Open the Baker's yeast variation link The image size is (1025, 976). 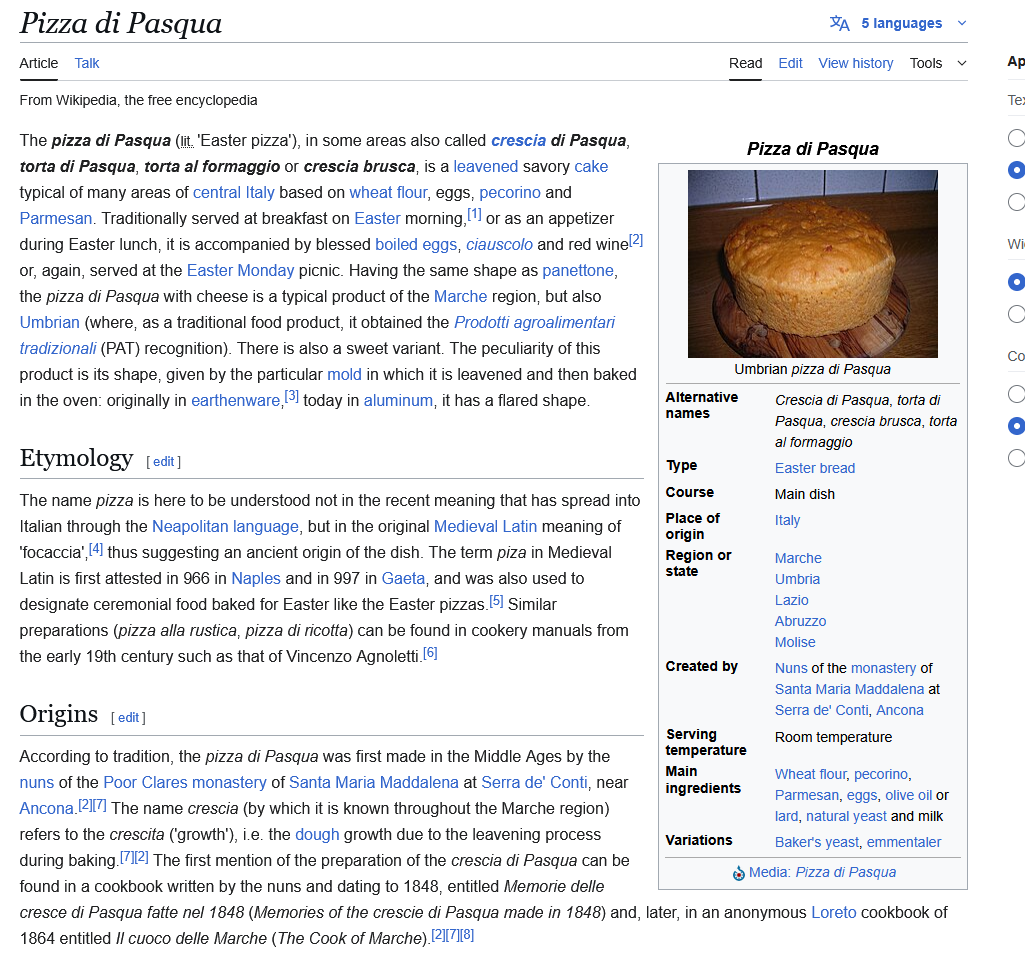click(816, 842)
